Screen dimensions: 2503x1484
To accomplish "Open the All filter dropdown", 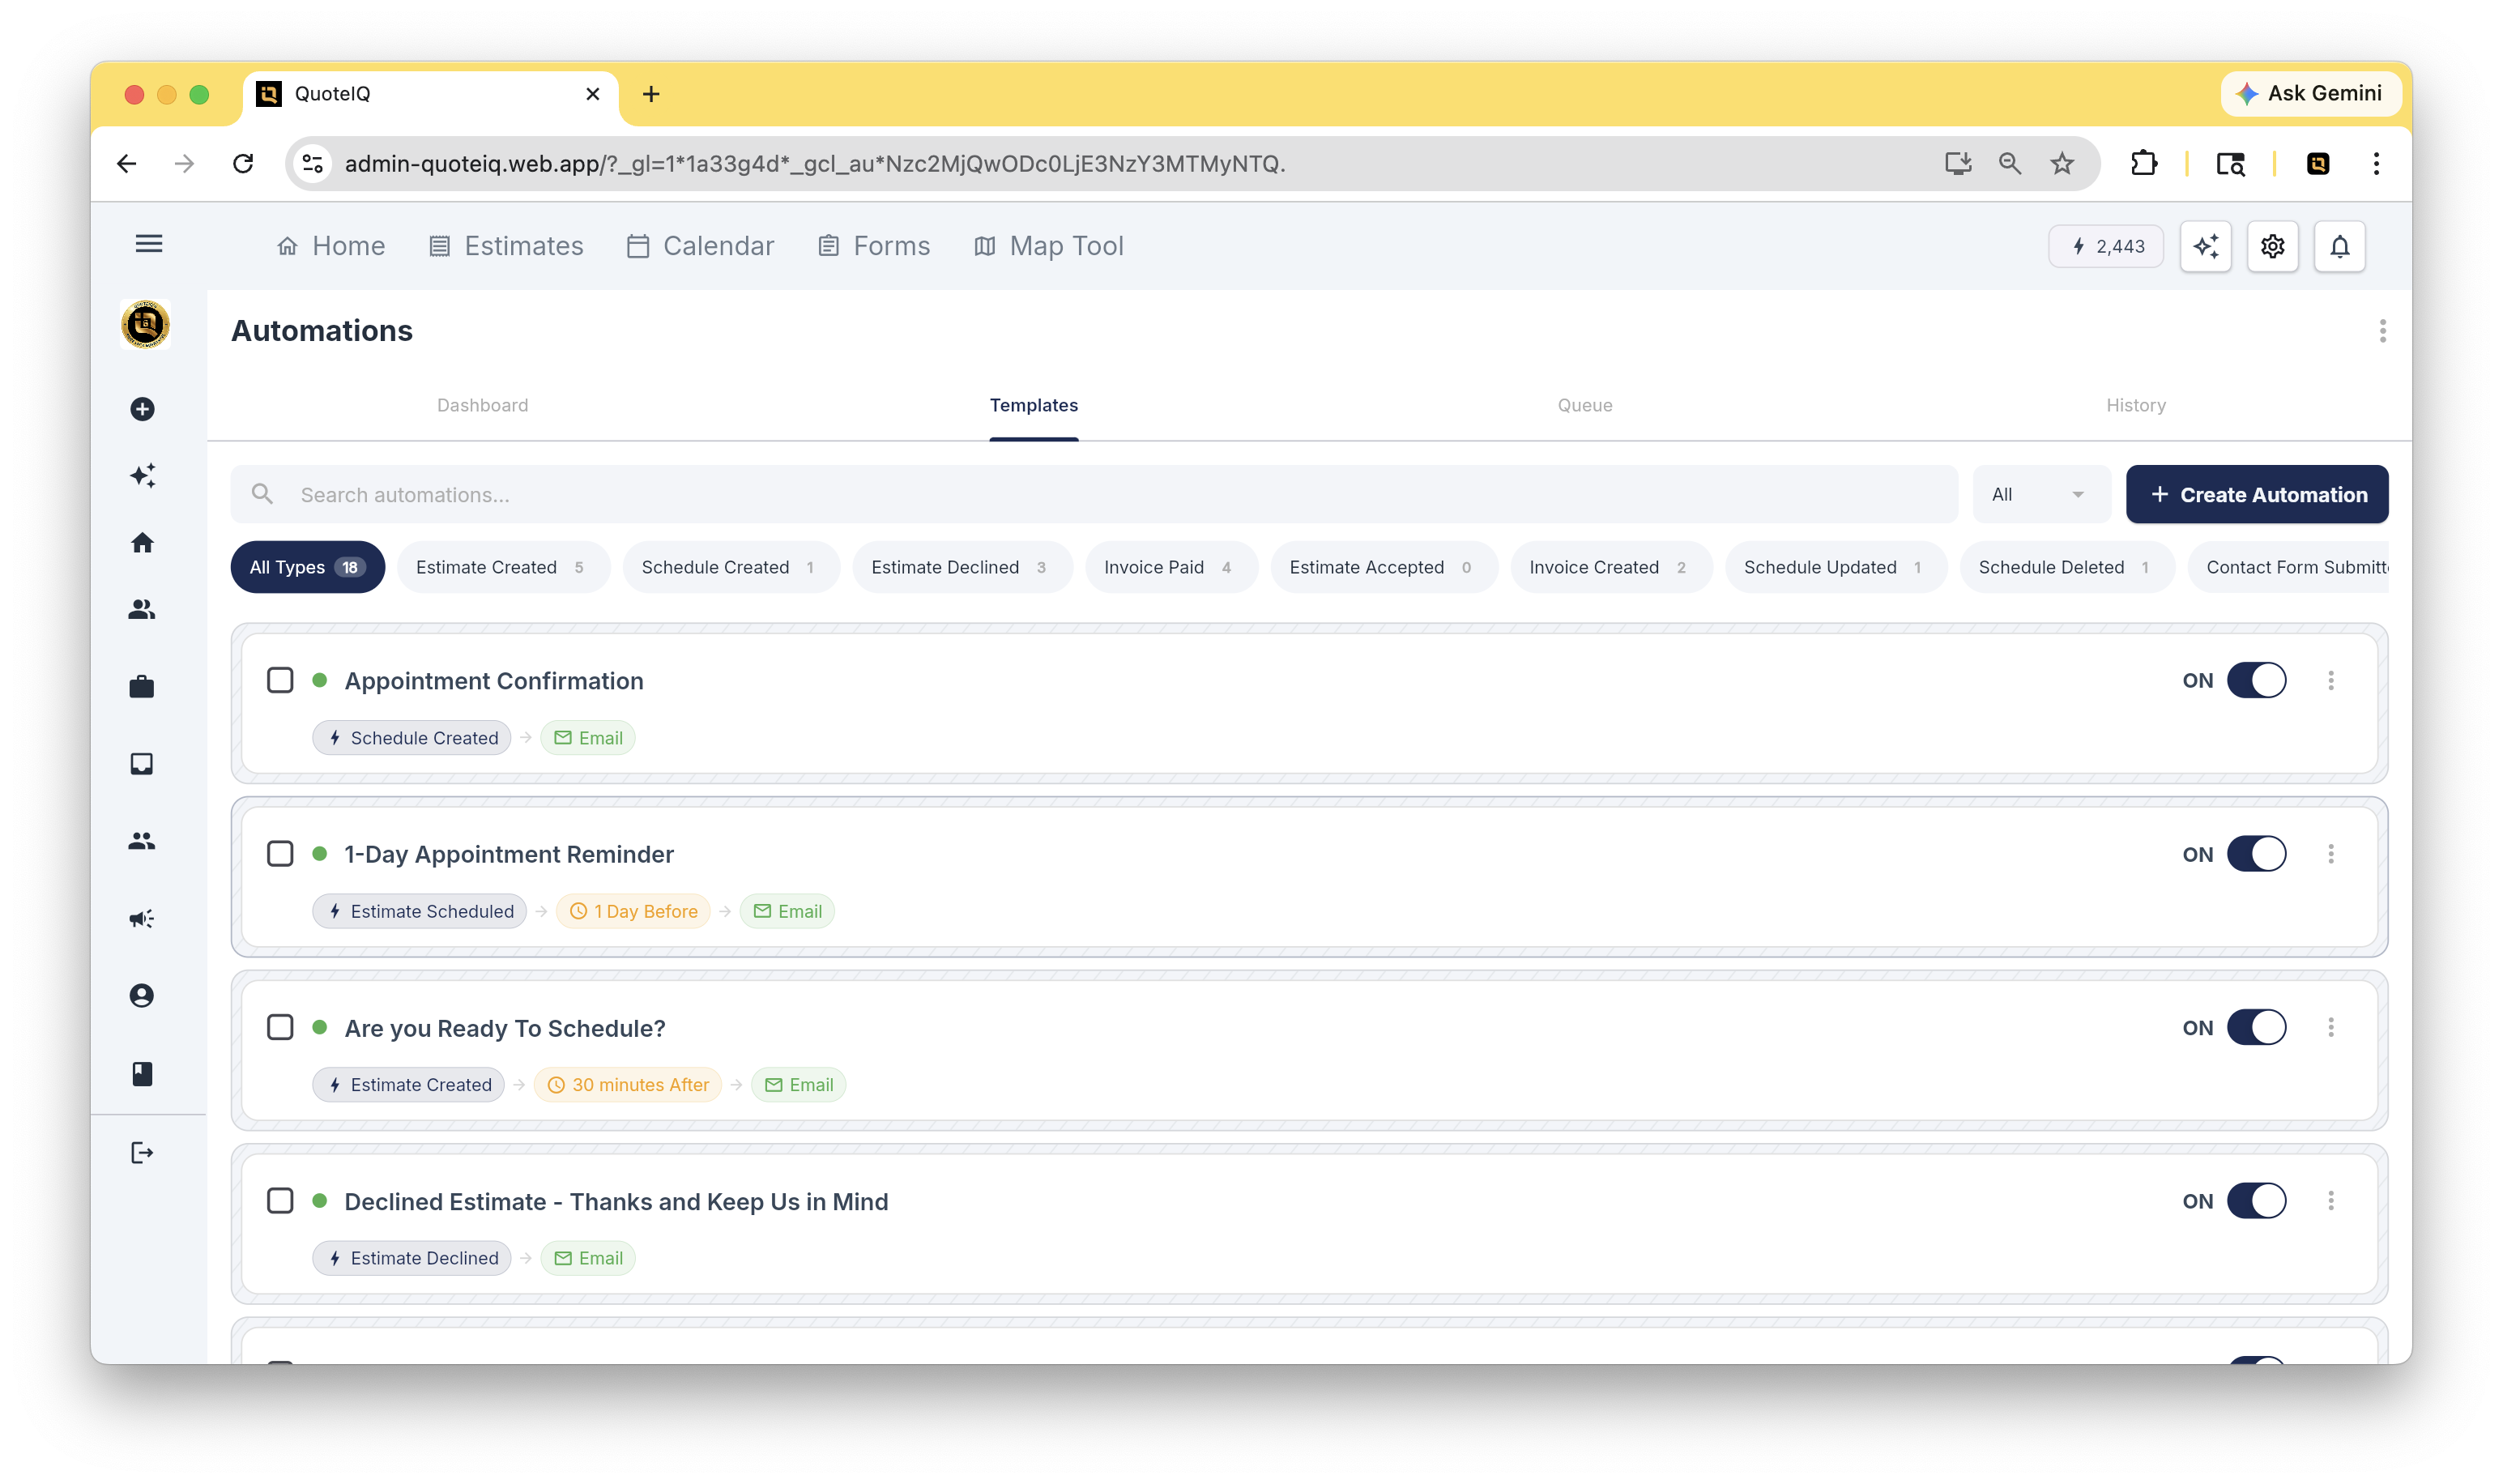I will pyautogui.click(x=2041, y=494).
